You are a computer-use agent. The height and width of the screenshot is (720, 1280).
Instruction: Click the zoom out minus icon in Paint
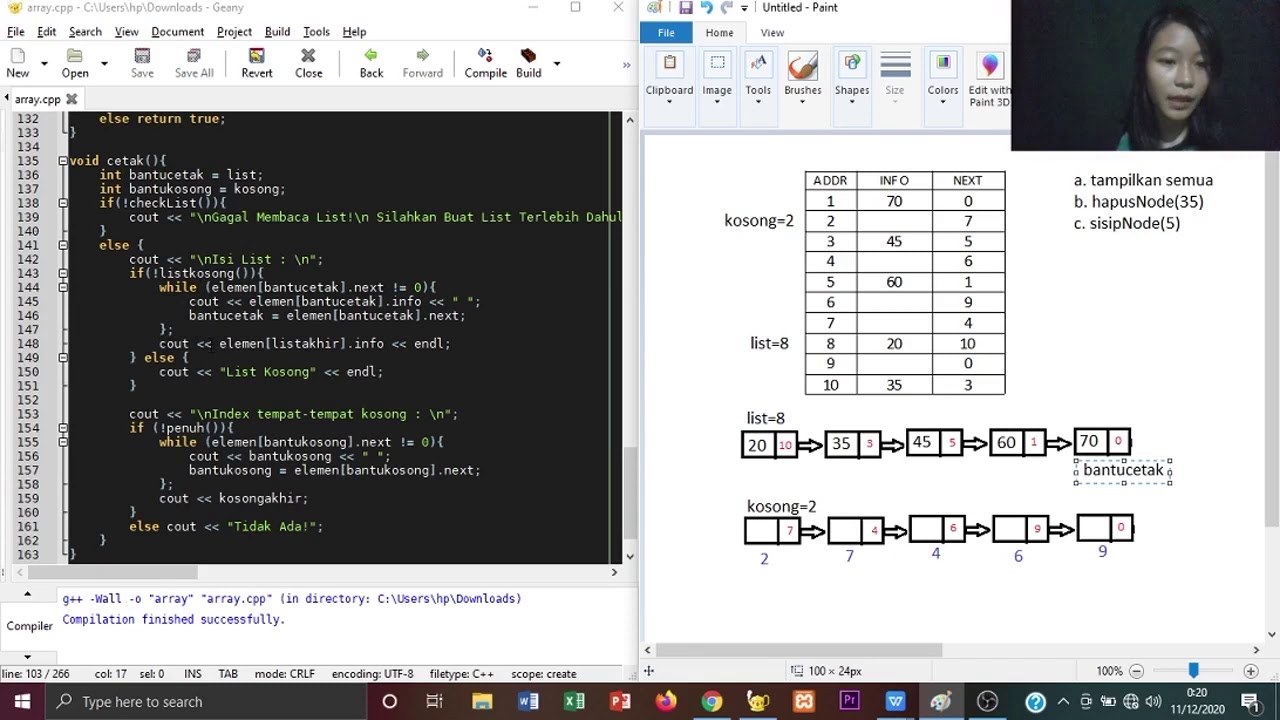tap(1135, 671)
